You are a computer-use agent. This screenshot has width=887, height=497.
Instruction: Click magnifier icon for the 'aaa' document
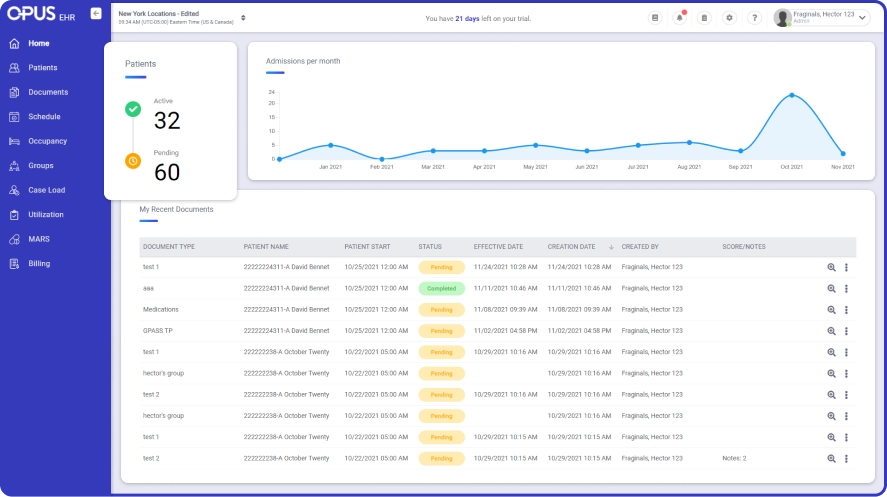(831, 288)
